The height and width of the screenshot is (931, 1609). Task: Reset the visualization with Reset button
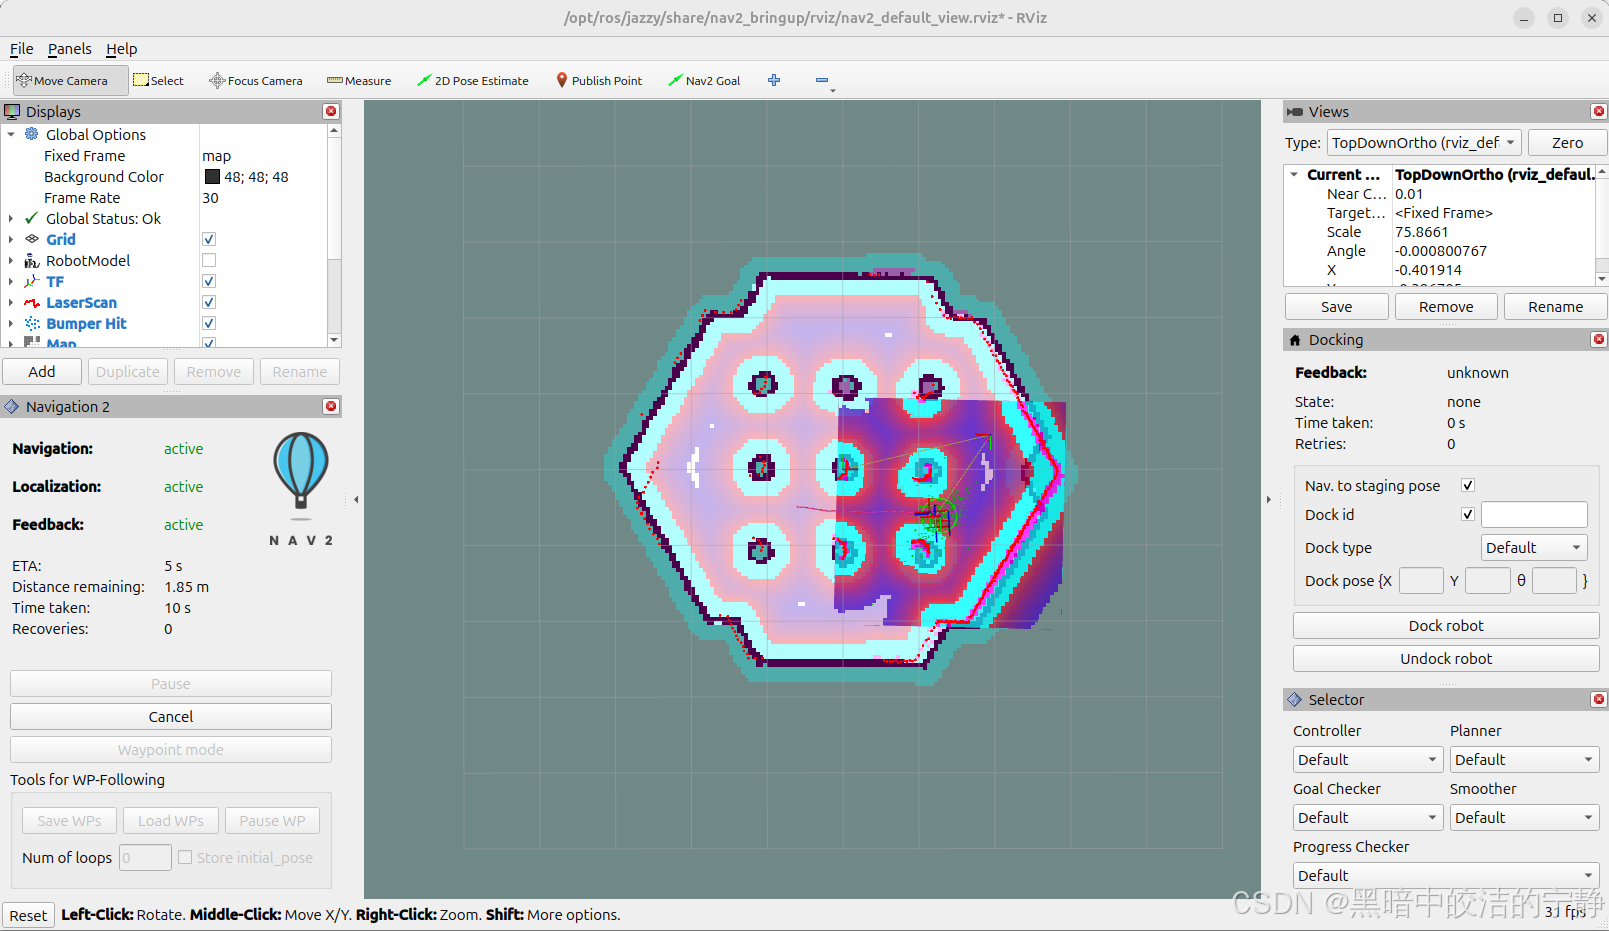(28, 915)
